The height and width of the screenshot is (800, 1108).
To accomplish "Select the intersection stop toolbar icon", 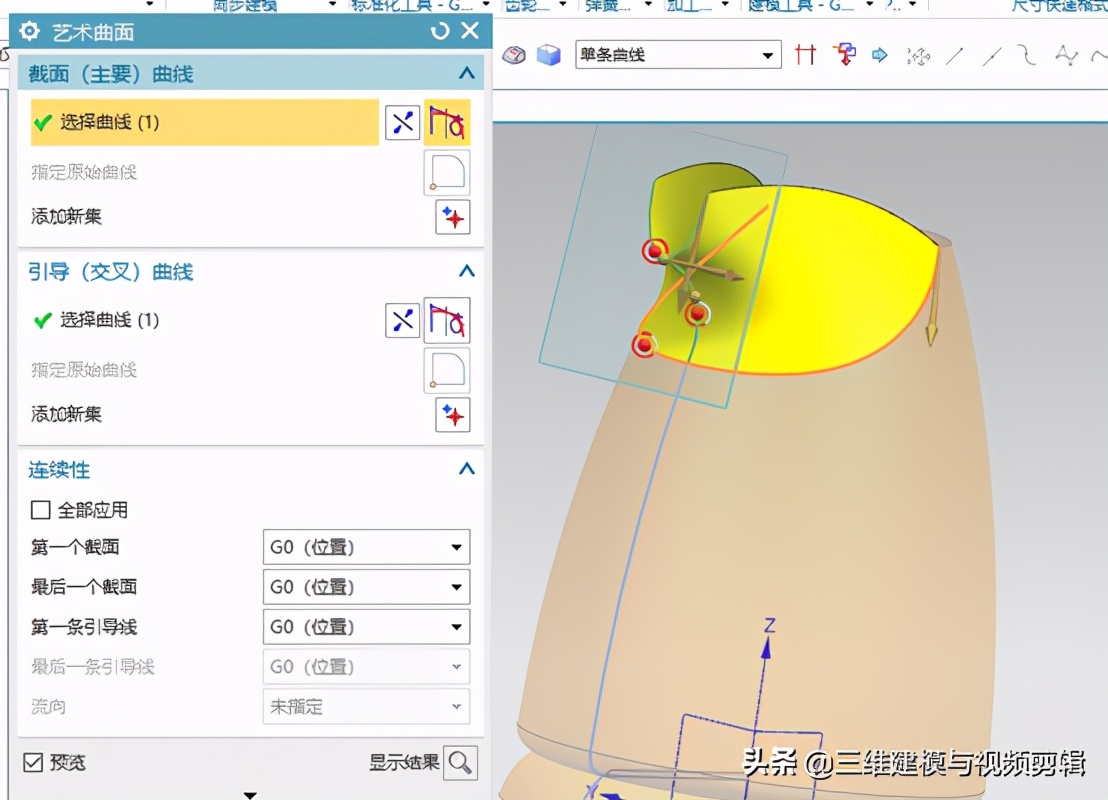I will tap(805, 55).
